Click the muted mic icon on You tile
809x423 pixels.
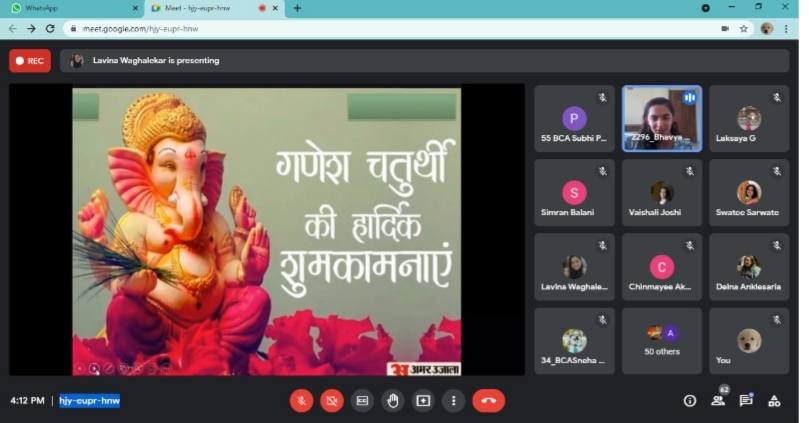click(x=777, y=320)
